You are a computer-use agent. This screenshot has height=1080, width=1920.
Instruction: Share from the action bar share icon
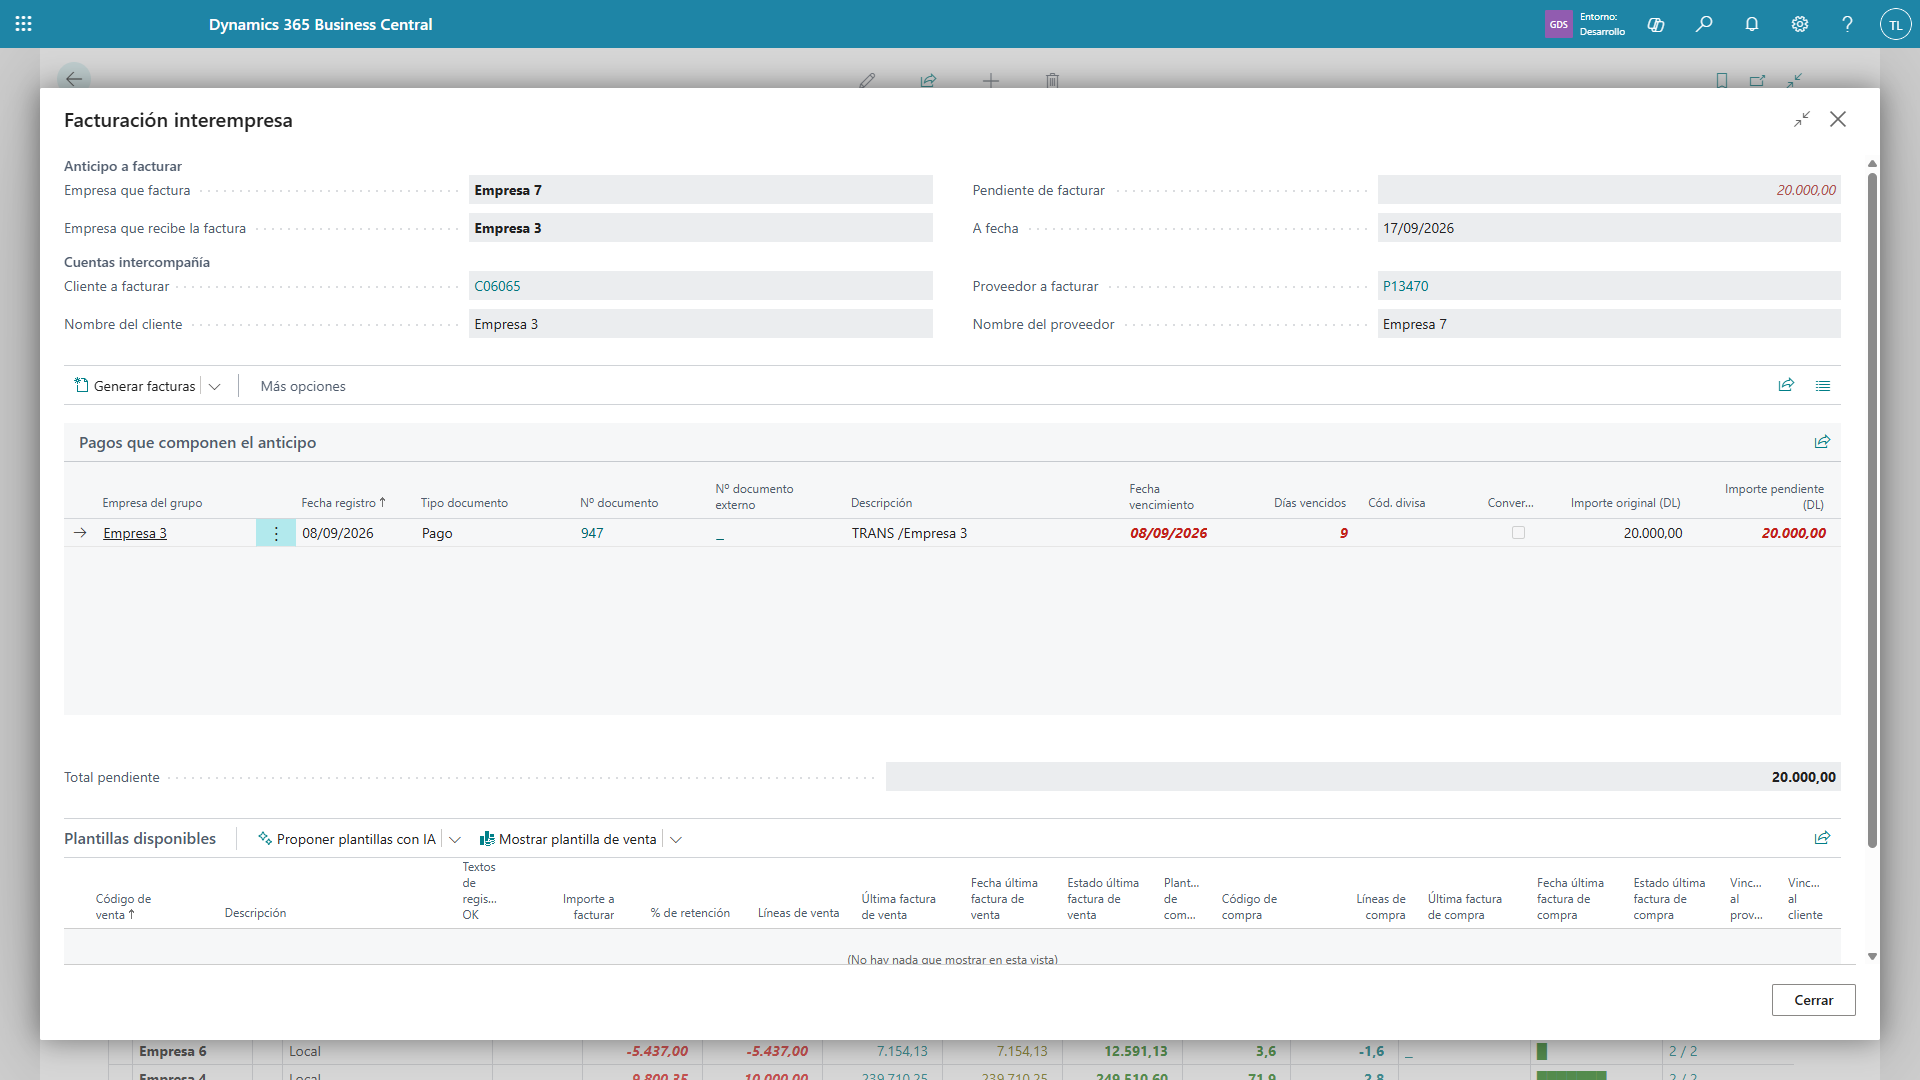tap(1786, 385)
